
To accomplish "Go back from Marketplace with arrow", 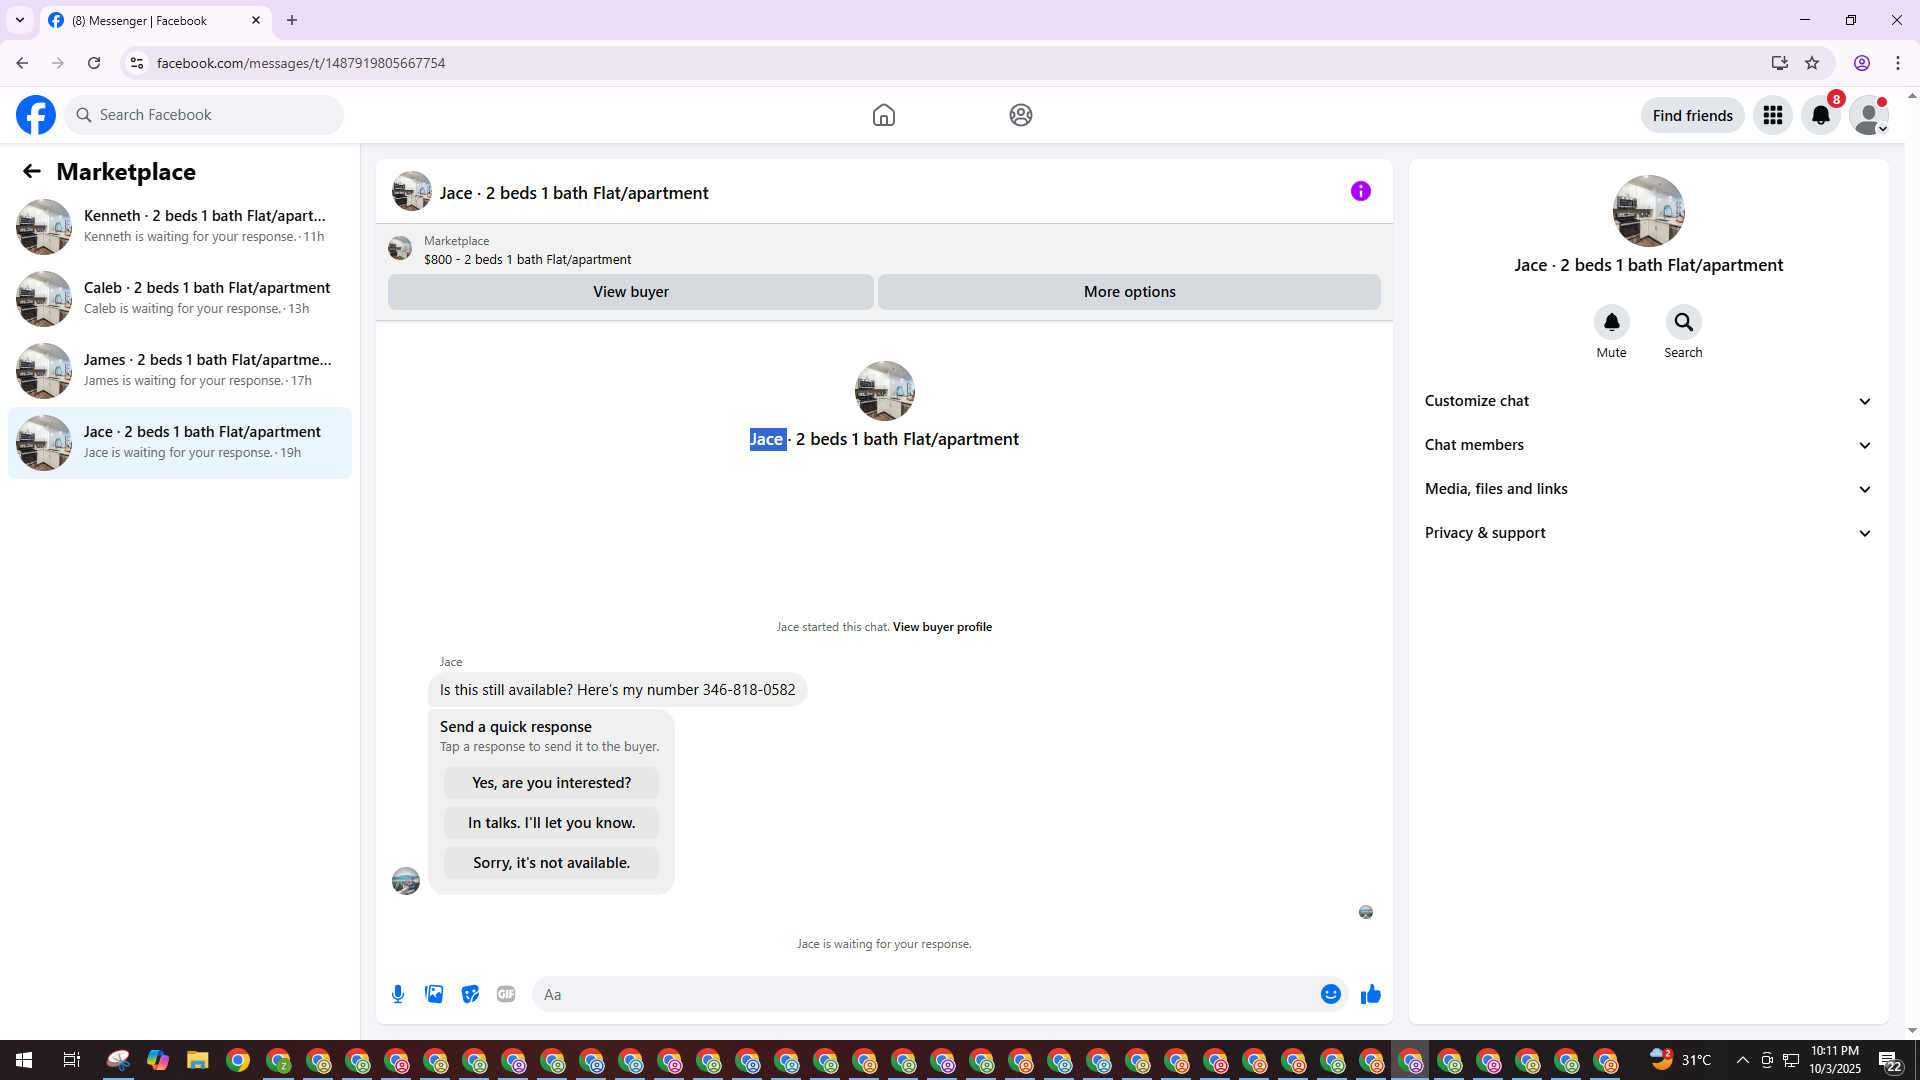I will click(32, 172).
